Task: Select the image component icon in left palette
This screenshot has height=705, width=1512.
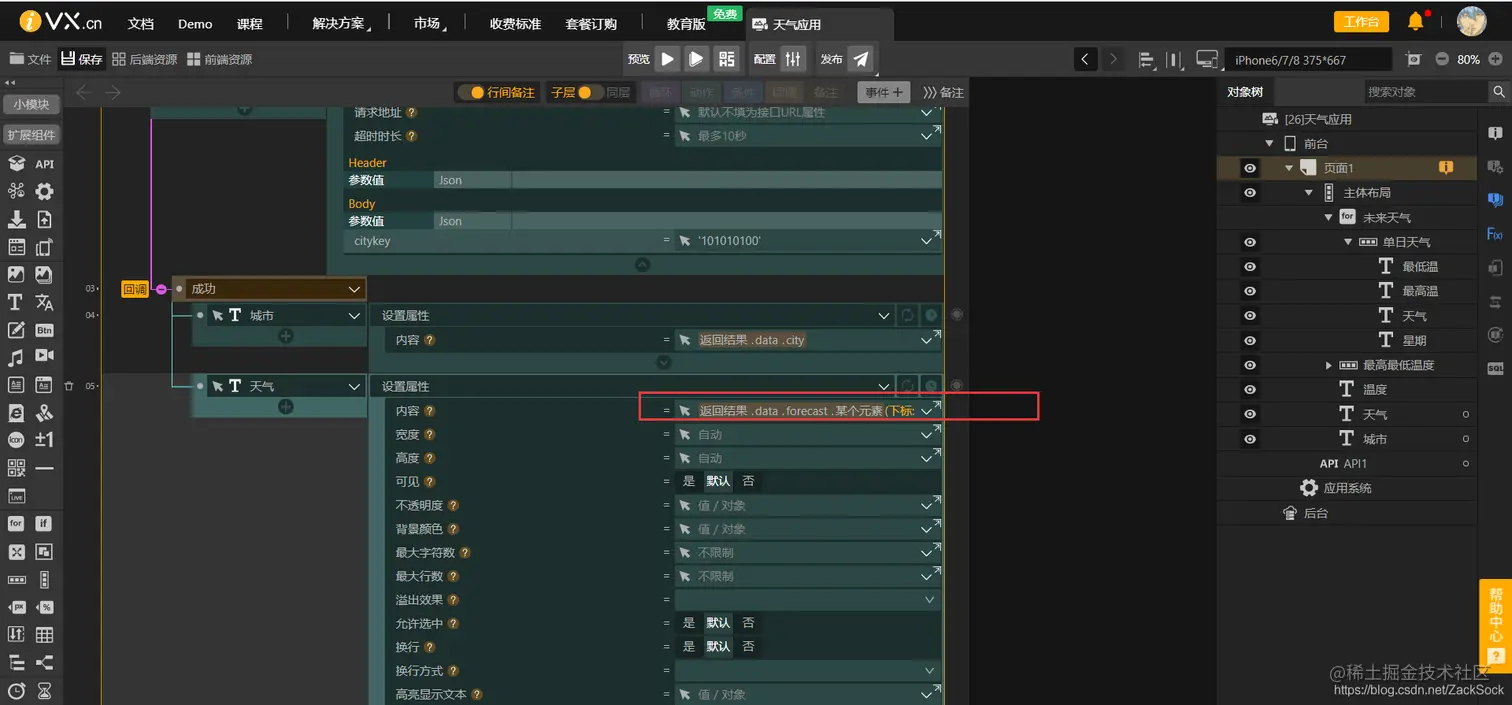Action: [x=16, y=274]
